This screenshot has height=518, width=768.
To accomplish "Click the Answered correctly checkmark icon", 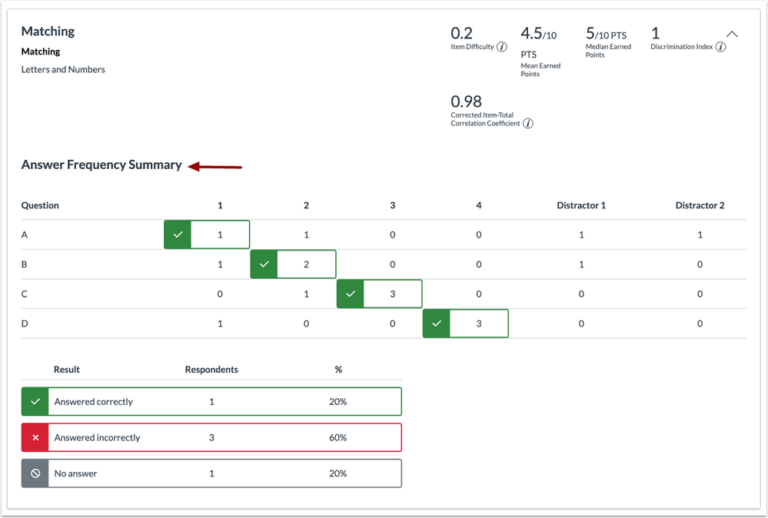I will point(35,401).
